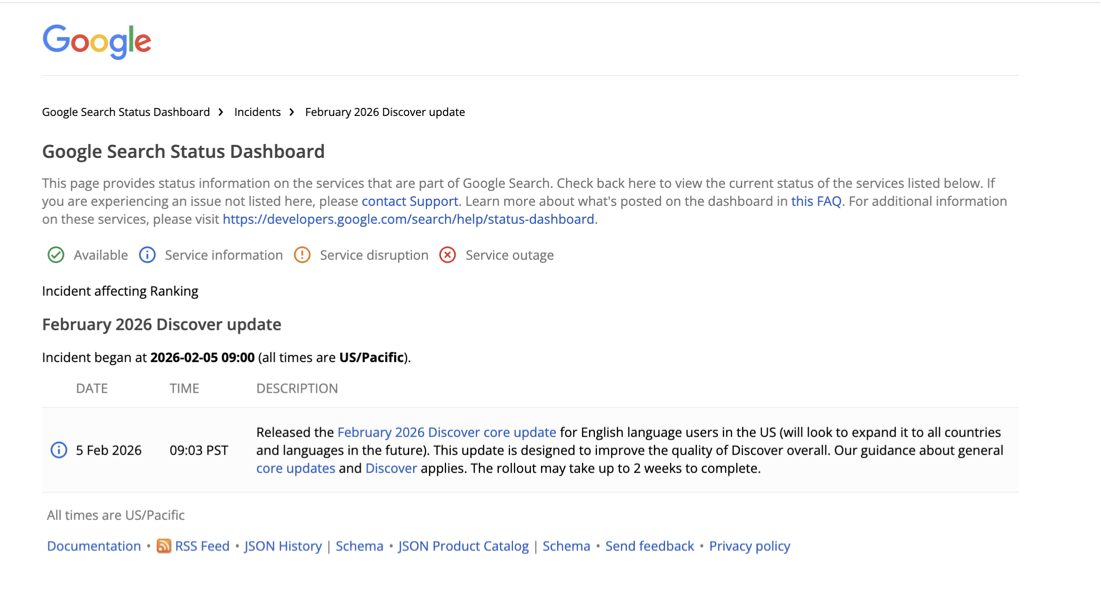
Task: Click the red Service outage icon
Action: pyautogui.click(x=447, y=255)
